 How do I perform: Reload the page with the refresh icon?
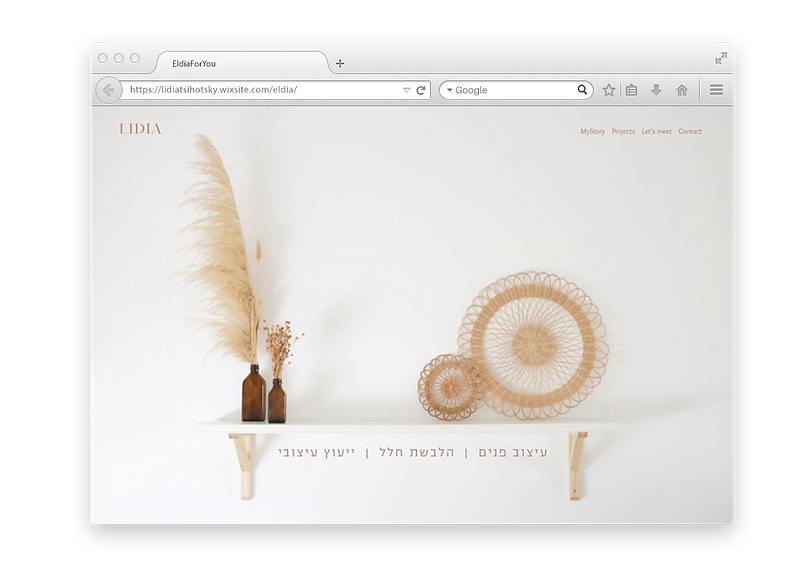point(421,90)
